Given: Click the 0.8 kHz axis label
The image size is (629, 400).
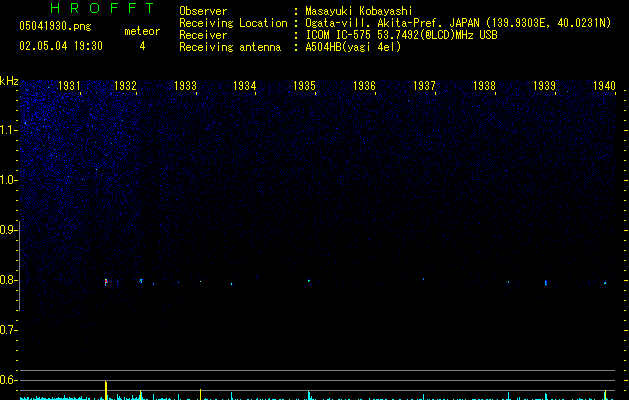Looking at the screenshot, I should point(8,280).
